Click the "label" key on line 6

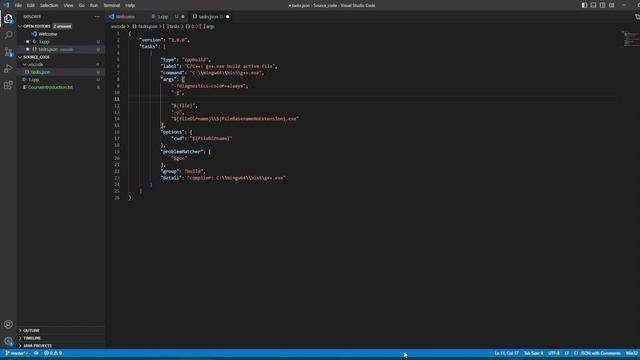[x=170, y=66]
